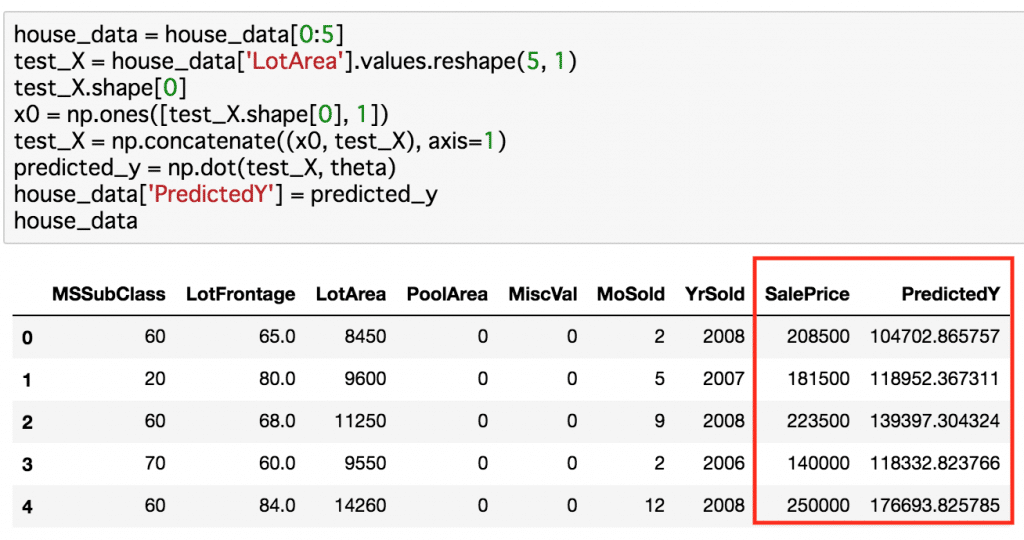Select the MiscVal column header

[543, 294]
